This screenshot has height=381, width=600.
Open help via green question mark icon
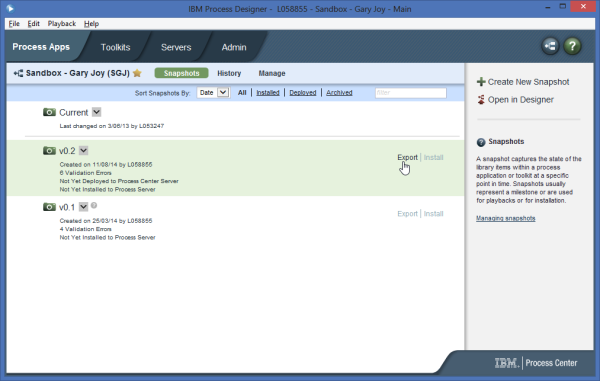[x=572, y=46]
